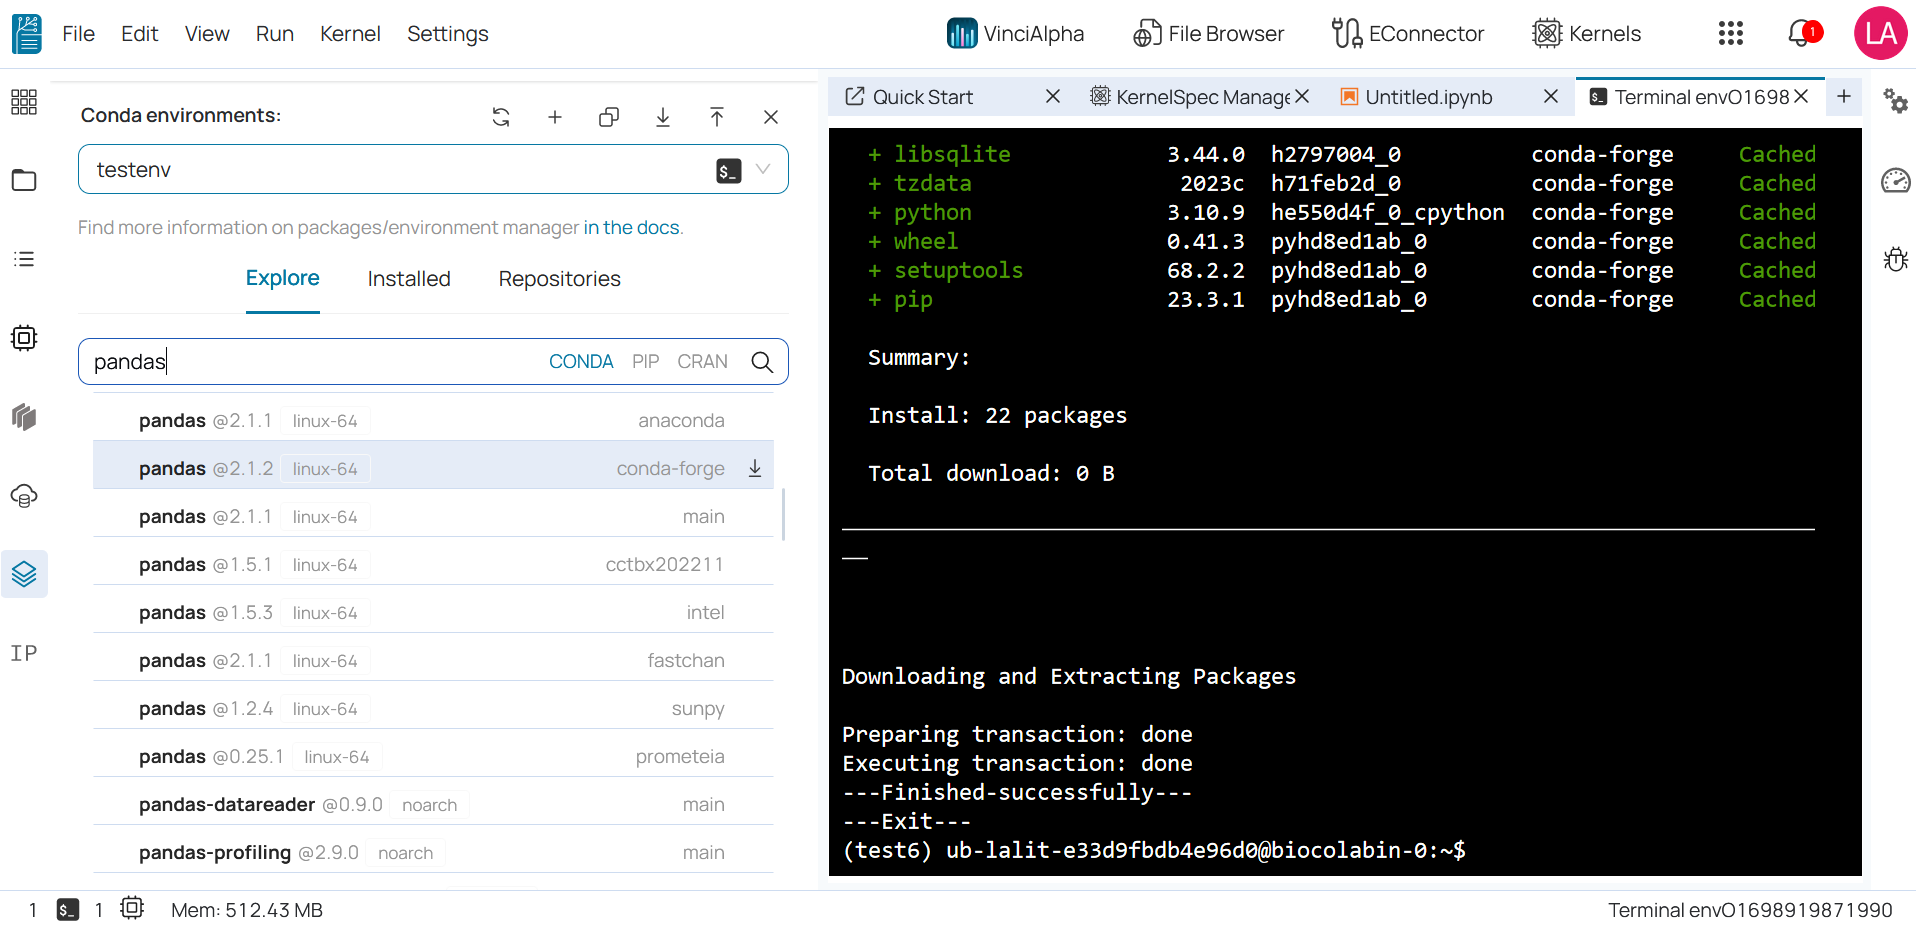Open the File menu
Viewport: 1916px width, 926px height.
(78, 34)
